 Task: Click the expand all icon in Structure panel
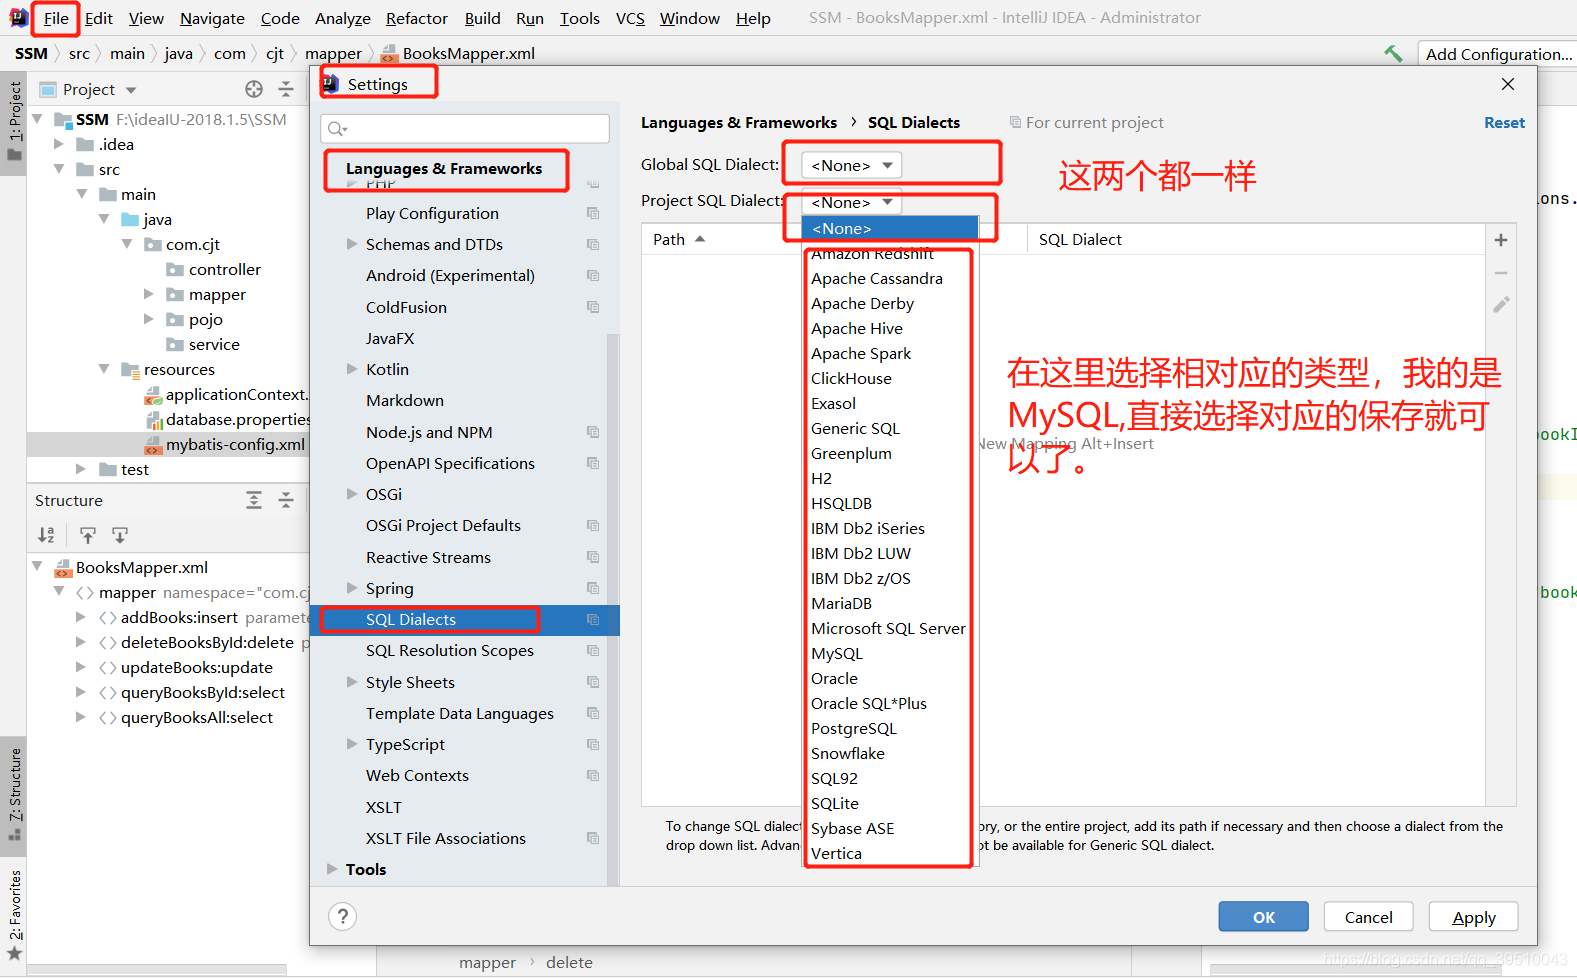pyautogui.click(x=254, y=500)
